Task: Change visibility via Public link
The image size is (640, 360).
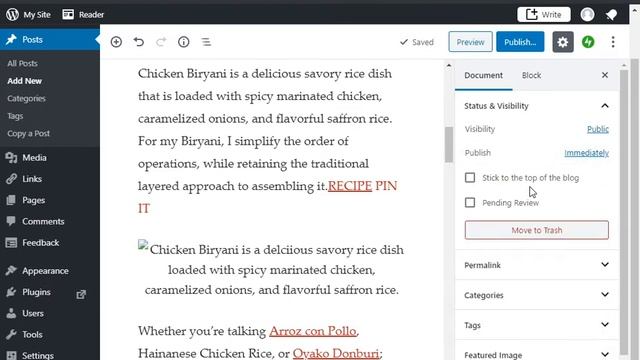Action: pos(598,129)
